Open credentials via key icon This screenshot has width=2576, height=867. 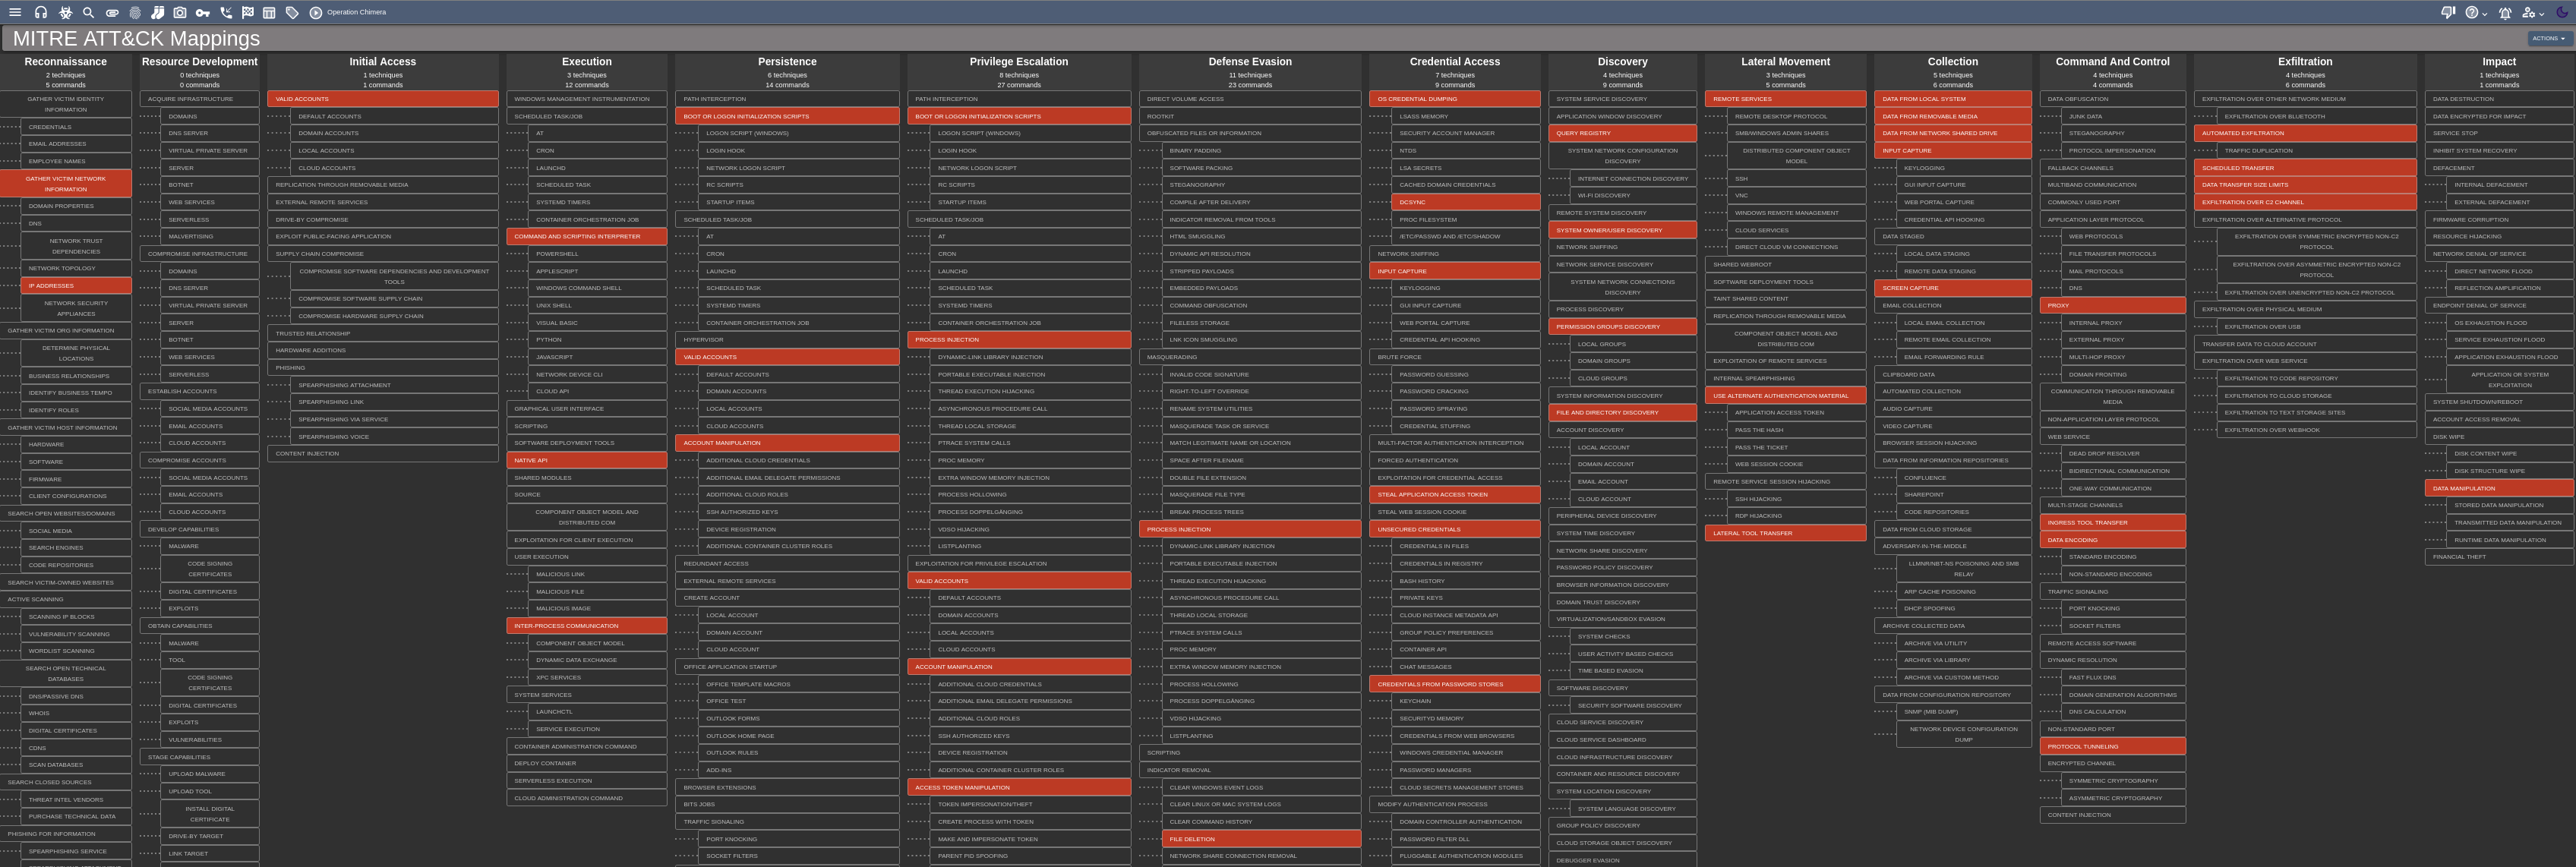coord(203,12)
